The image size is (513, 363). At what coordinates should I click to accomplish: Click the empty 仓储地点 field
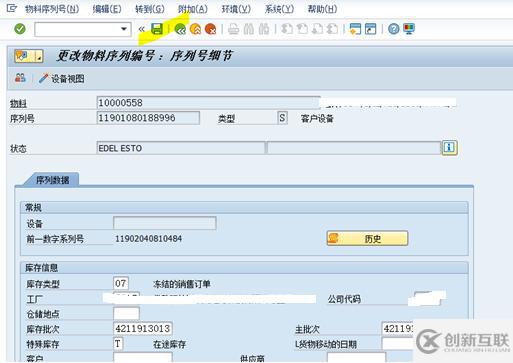(126, 314)
